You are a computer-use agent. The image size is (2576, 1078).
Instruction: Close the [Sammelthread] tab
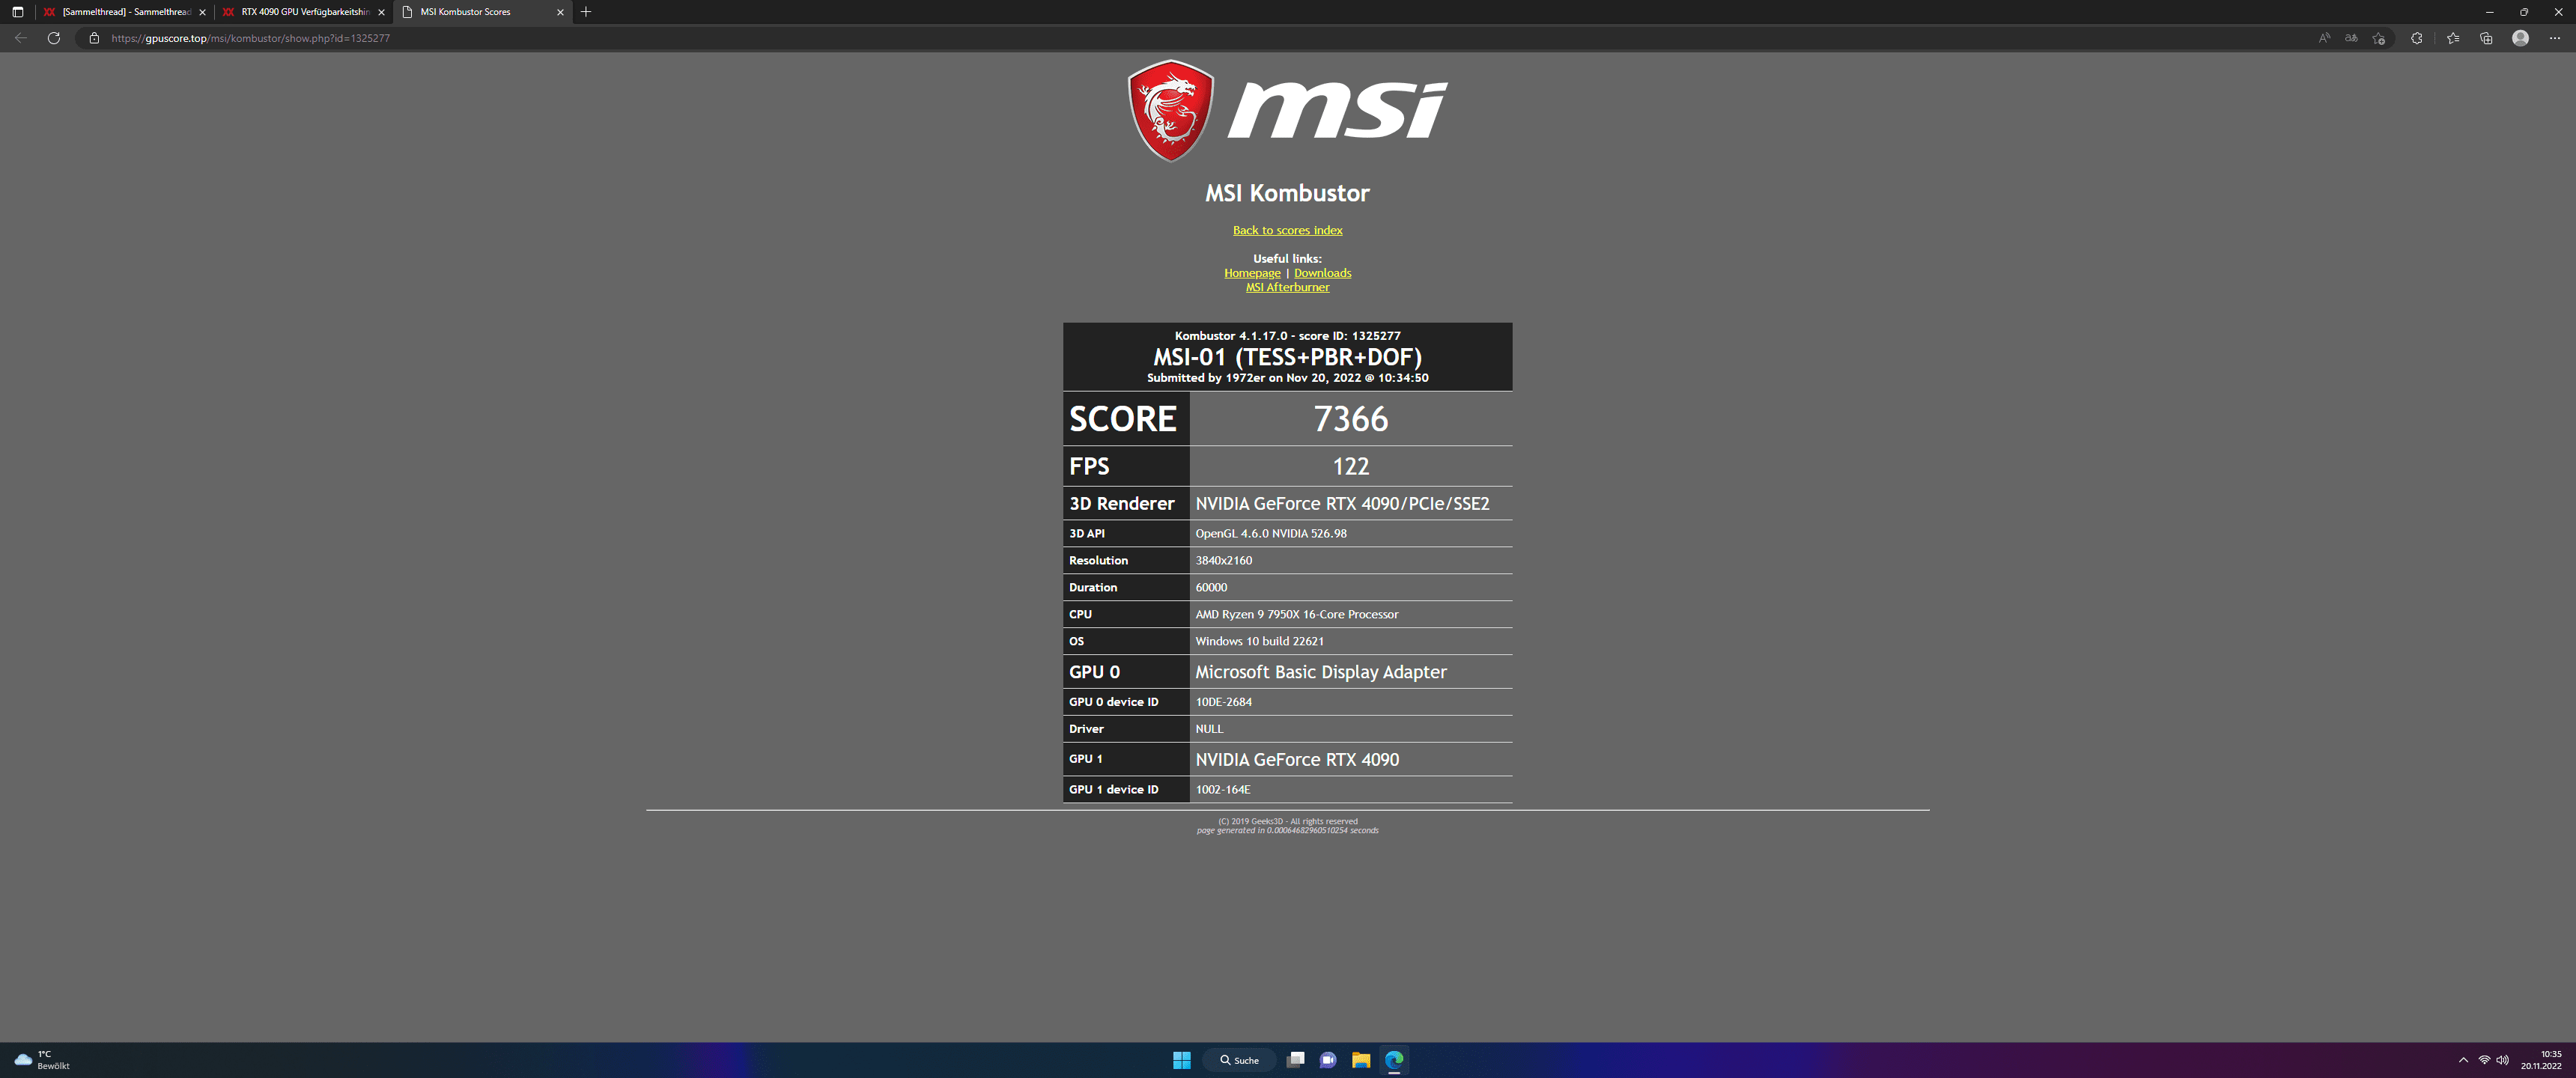point(202,12)
